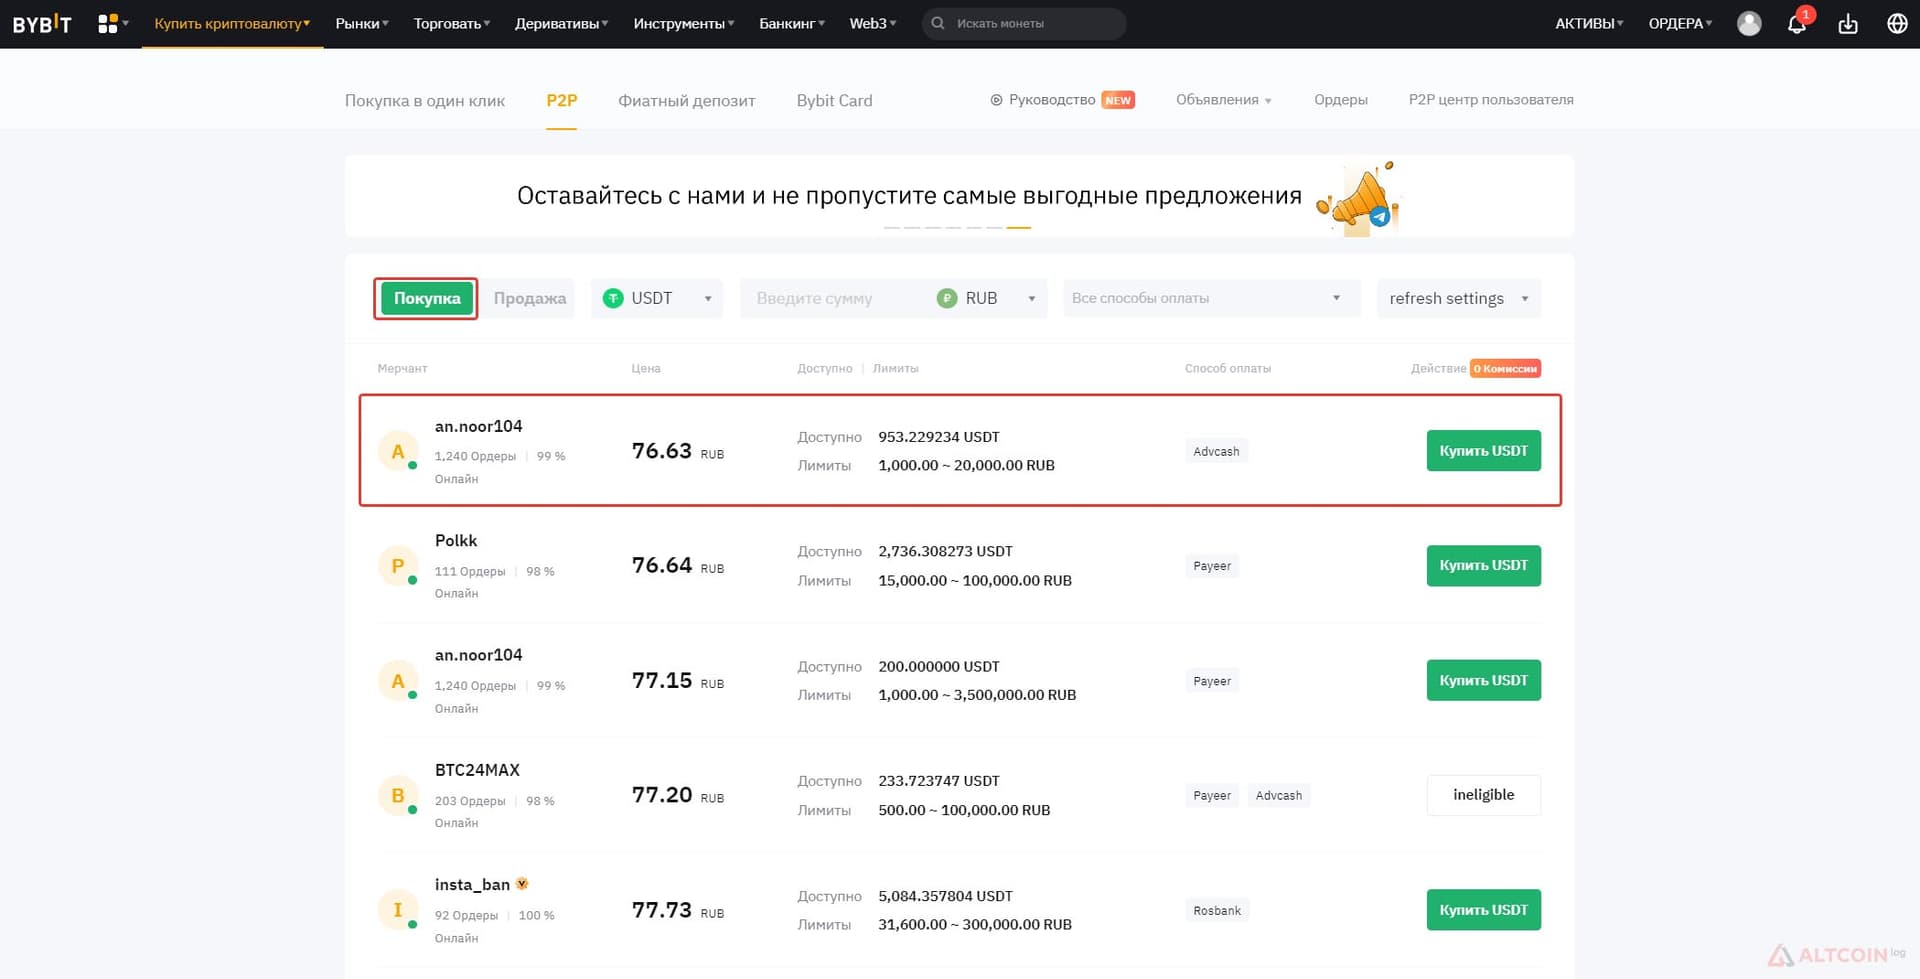Open the Руководство guide link
Image resolution: width=1920 pixels, height=979 pixels.
(x=1062, y=100)
